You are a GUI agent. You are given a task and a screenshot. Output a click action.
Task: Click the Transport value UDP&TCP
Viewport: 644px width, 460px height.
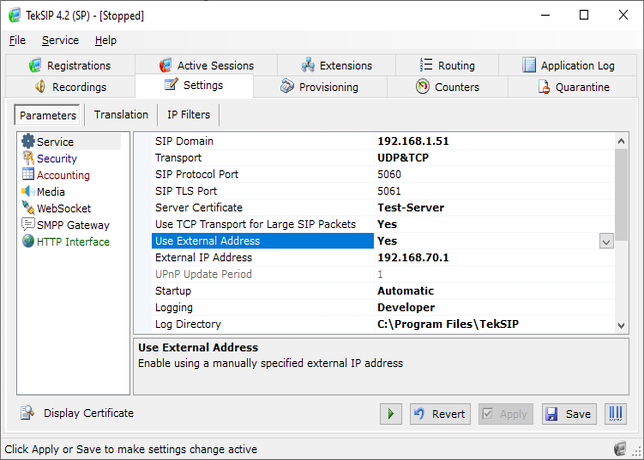tap(405, 158)
